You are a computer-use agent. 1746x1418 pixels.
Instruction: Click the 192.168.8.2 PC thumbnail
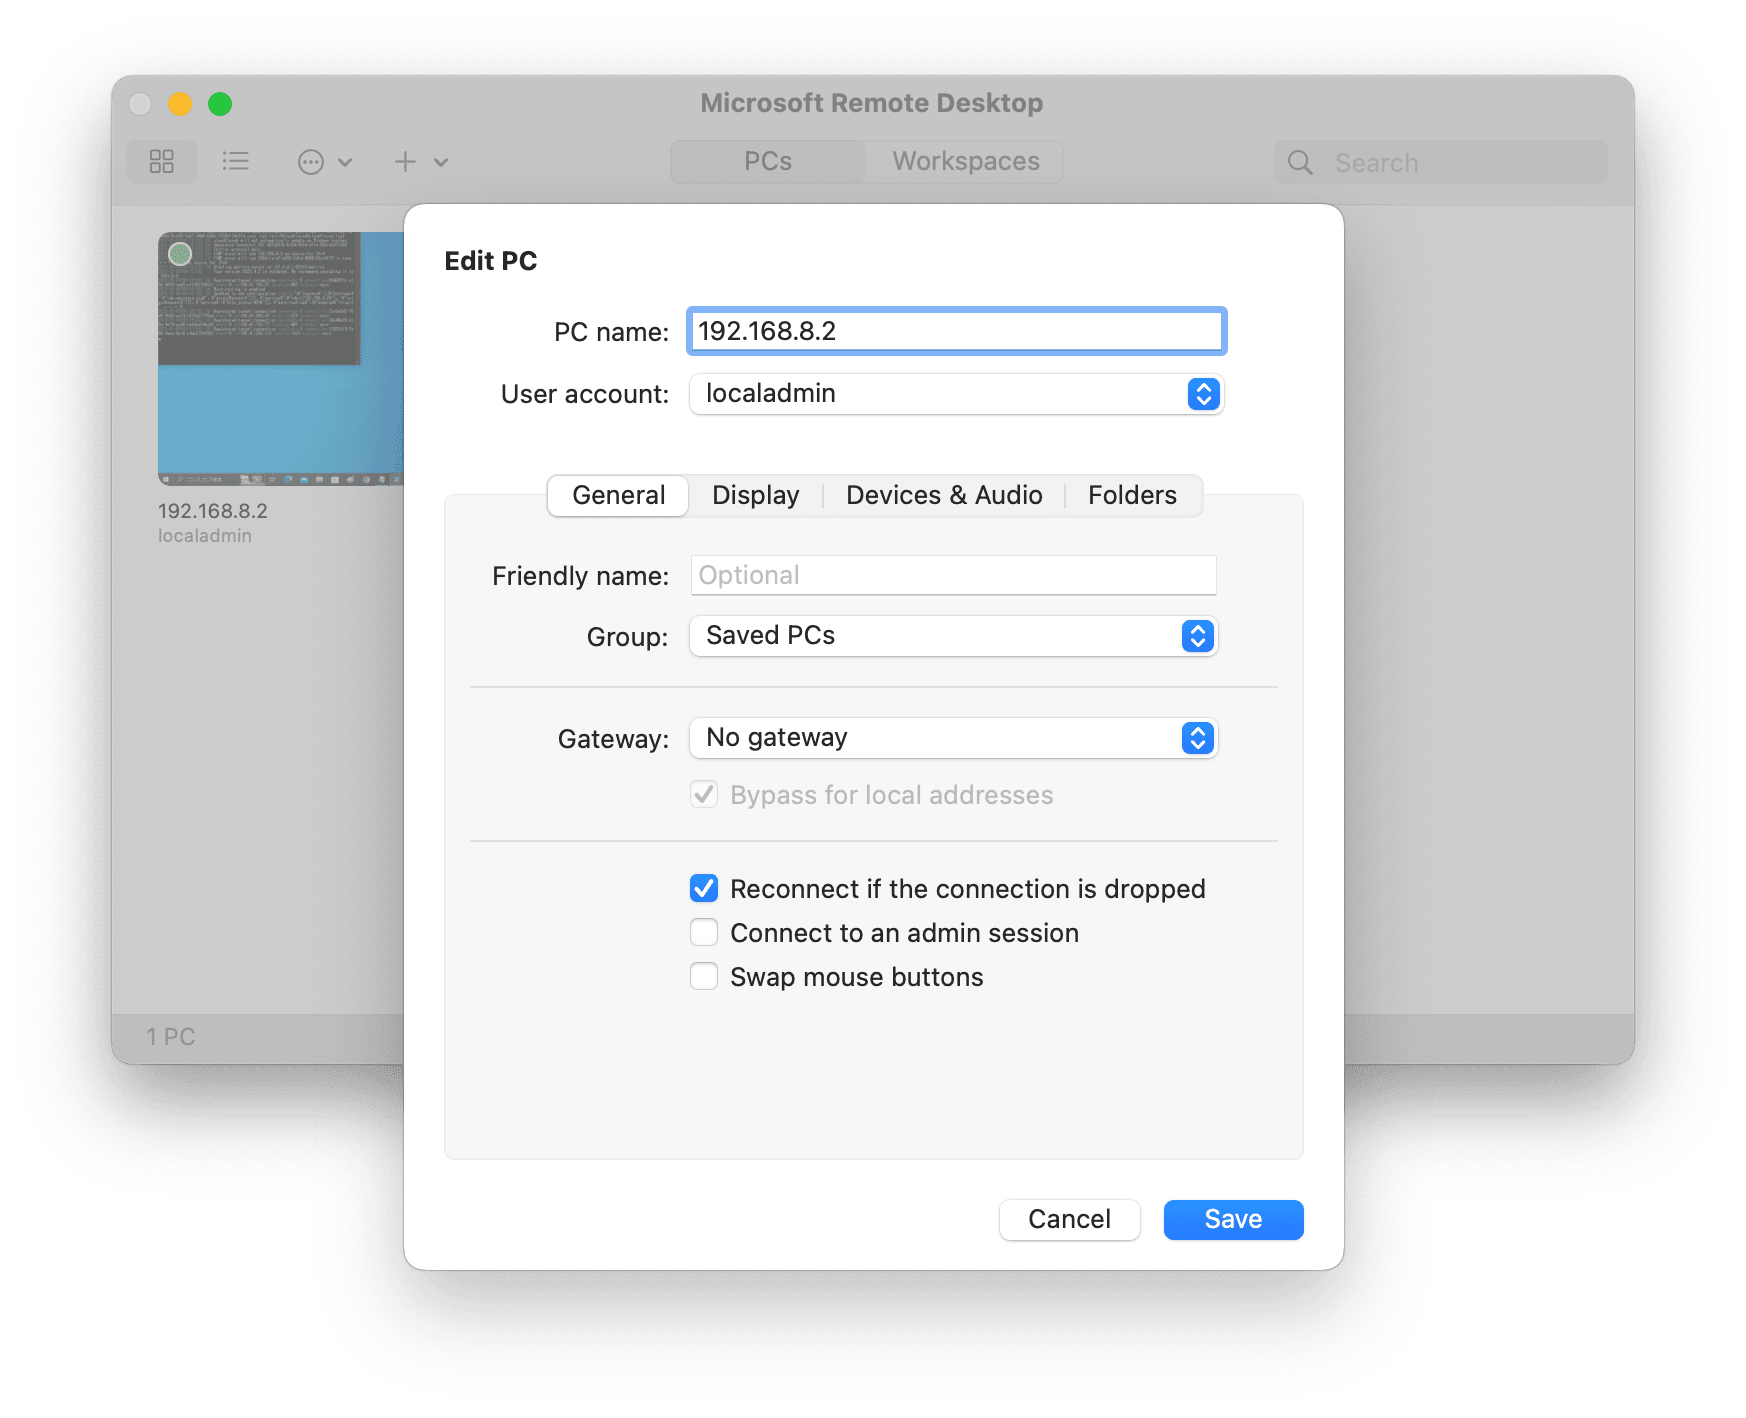point(281,359)
